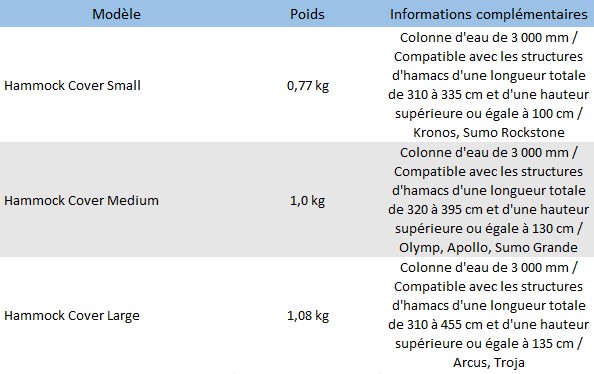Click 'supérieure ou égale à 130 cm'
Screen dimensions: 594x374
tap(485, 228)
